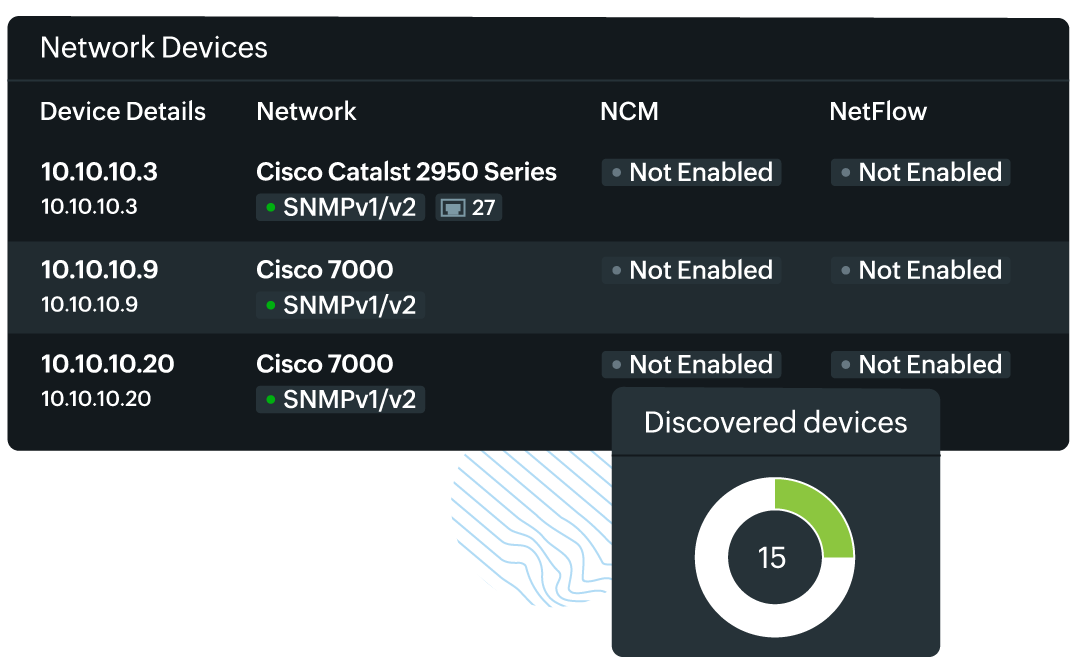Screen dimensions: 1075x665
Task: Sort by the Device Details column header
Action: click(123, 112)
